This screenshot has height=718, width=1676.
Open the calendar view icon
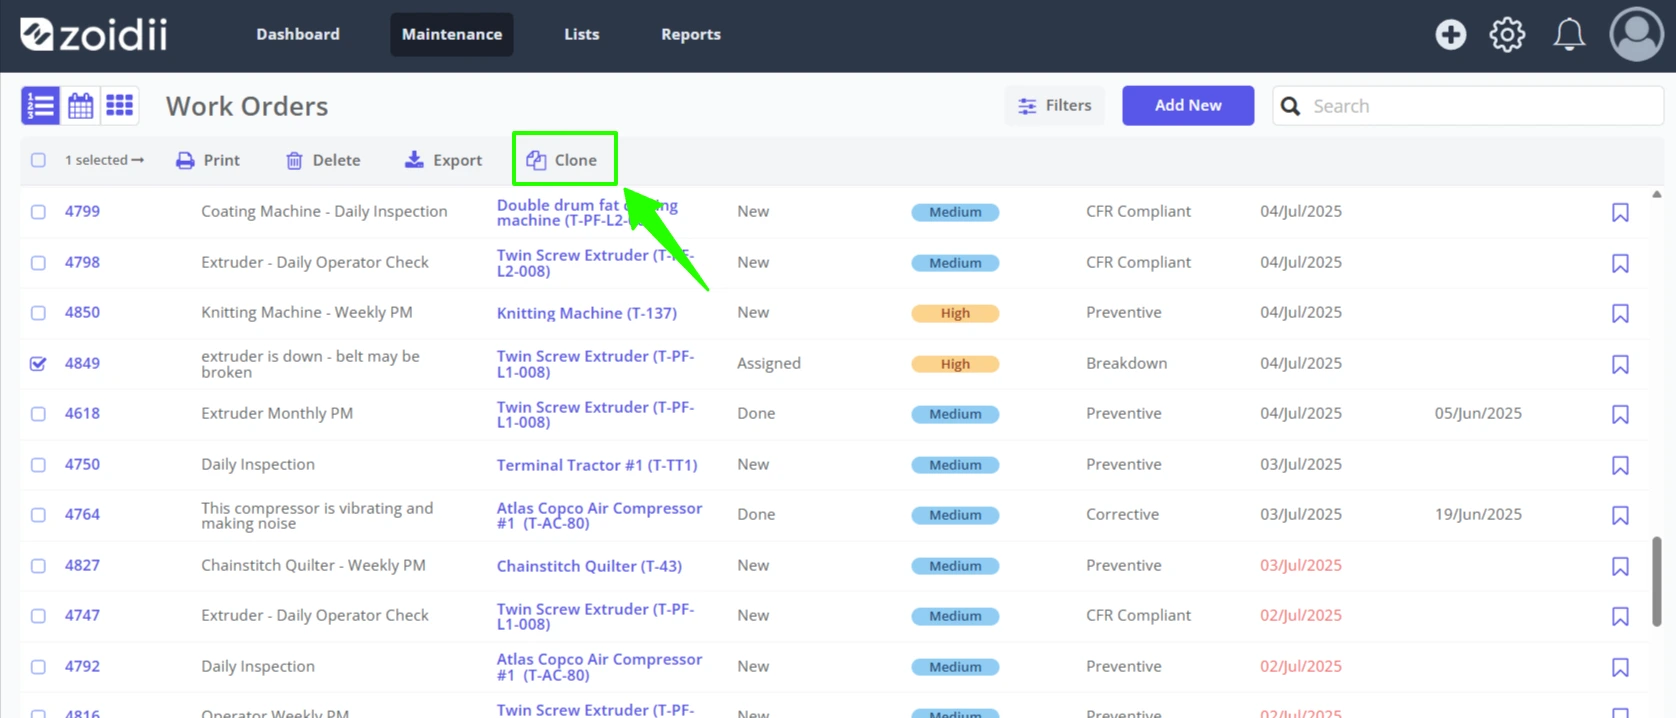coord(81,105)
